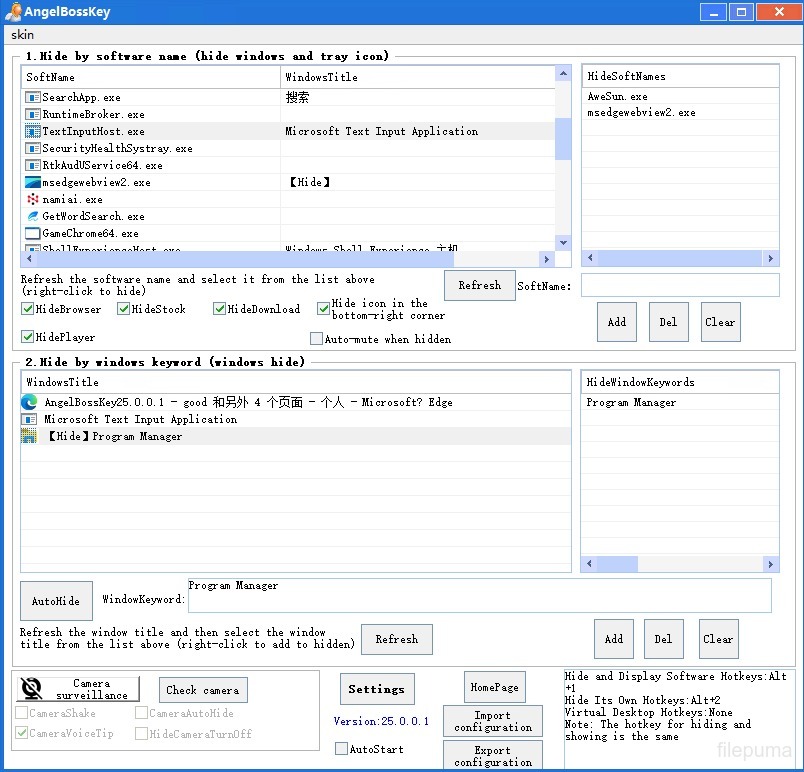This screenshot has height=772, width=804.
Task: Toggle the HideBrowser checkbox
Action: 27,309
